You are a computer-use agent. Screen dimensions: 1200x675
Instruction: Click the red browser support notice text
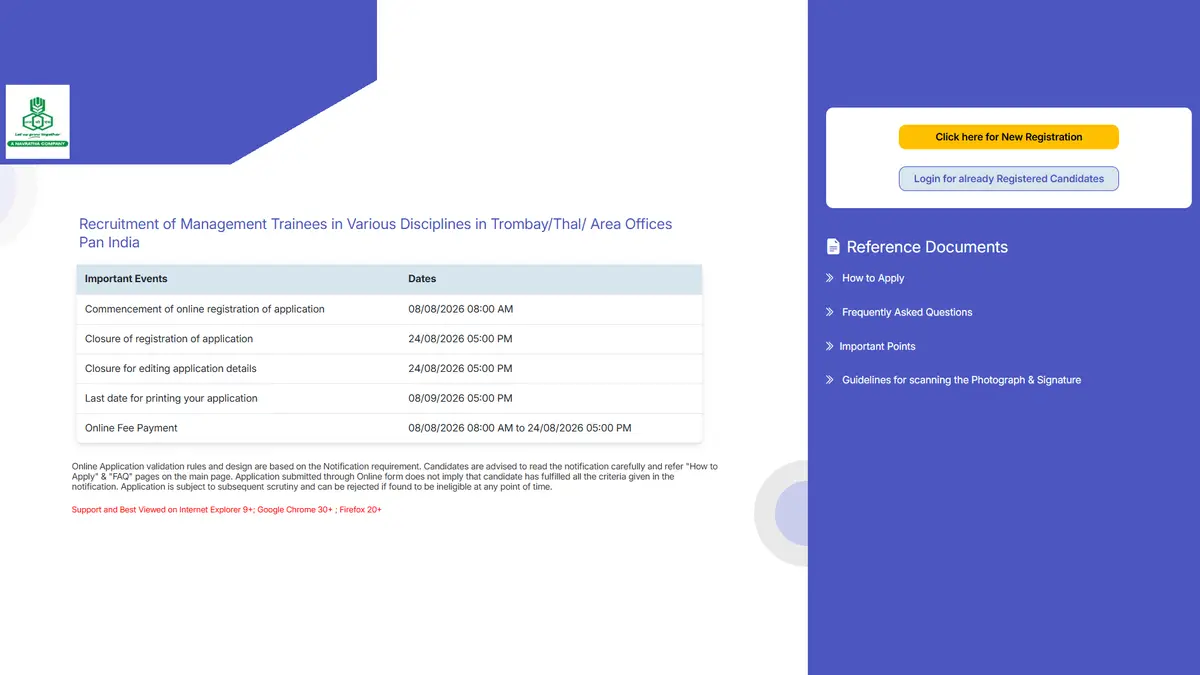pyautogui.click(x=227, y=510)
